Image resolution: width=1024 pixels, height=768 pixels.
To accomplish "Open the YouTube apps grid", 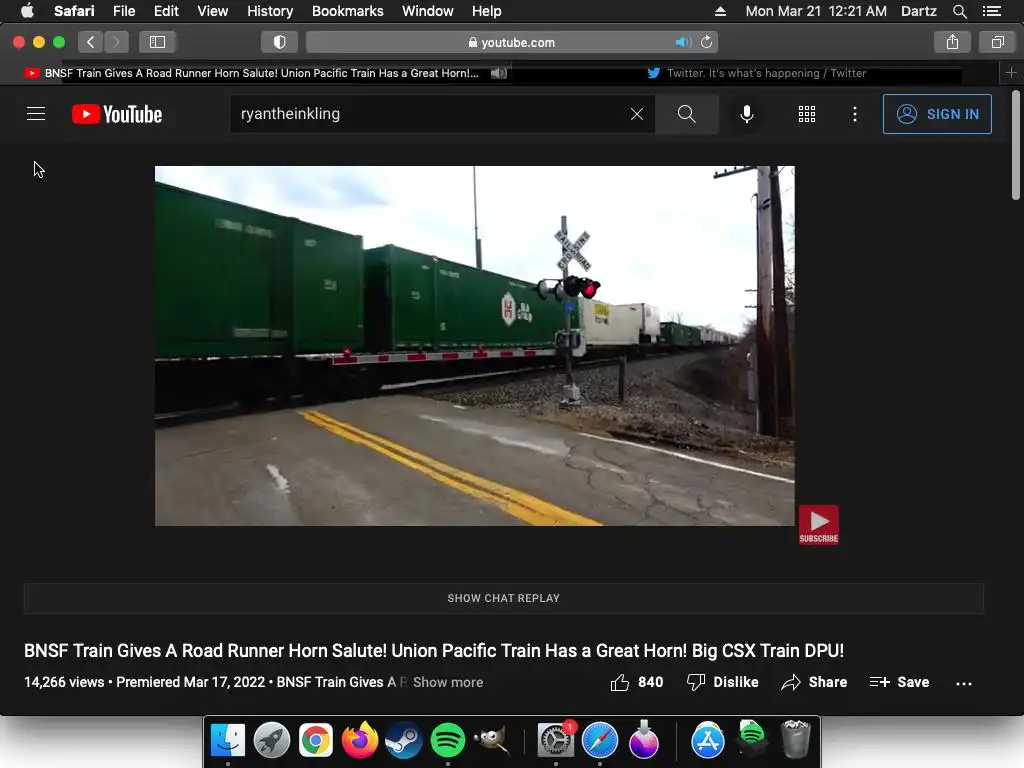I will click(807, 114).
